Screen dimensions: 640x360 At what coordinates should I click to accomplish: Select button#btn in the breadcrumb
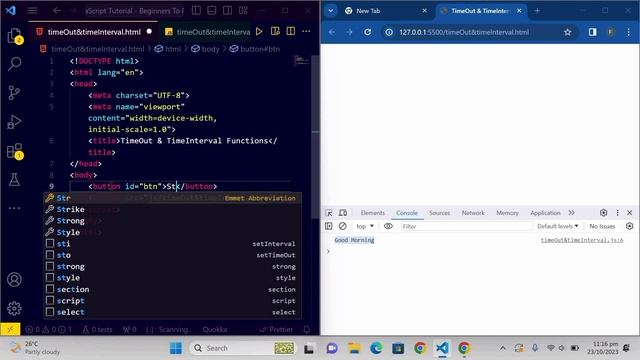pyautogui.click(x=255, y=49)
